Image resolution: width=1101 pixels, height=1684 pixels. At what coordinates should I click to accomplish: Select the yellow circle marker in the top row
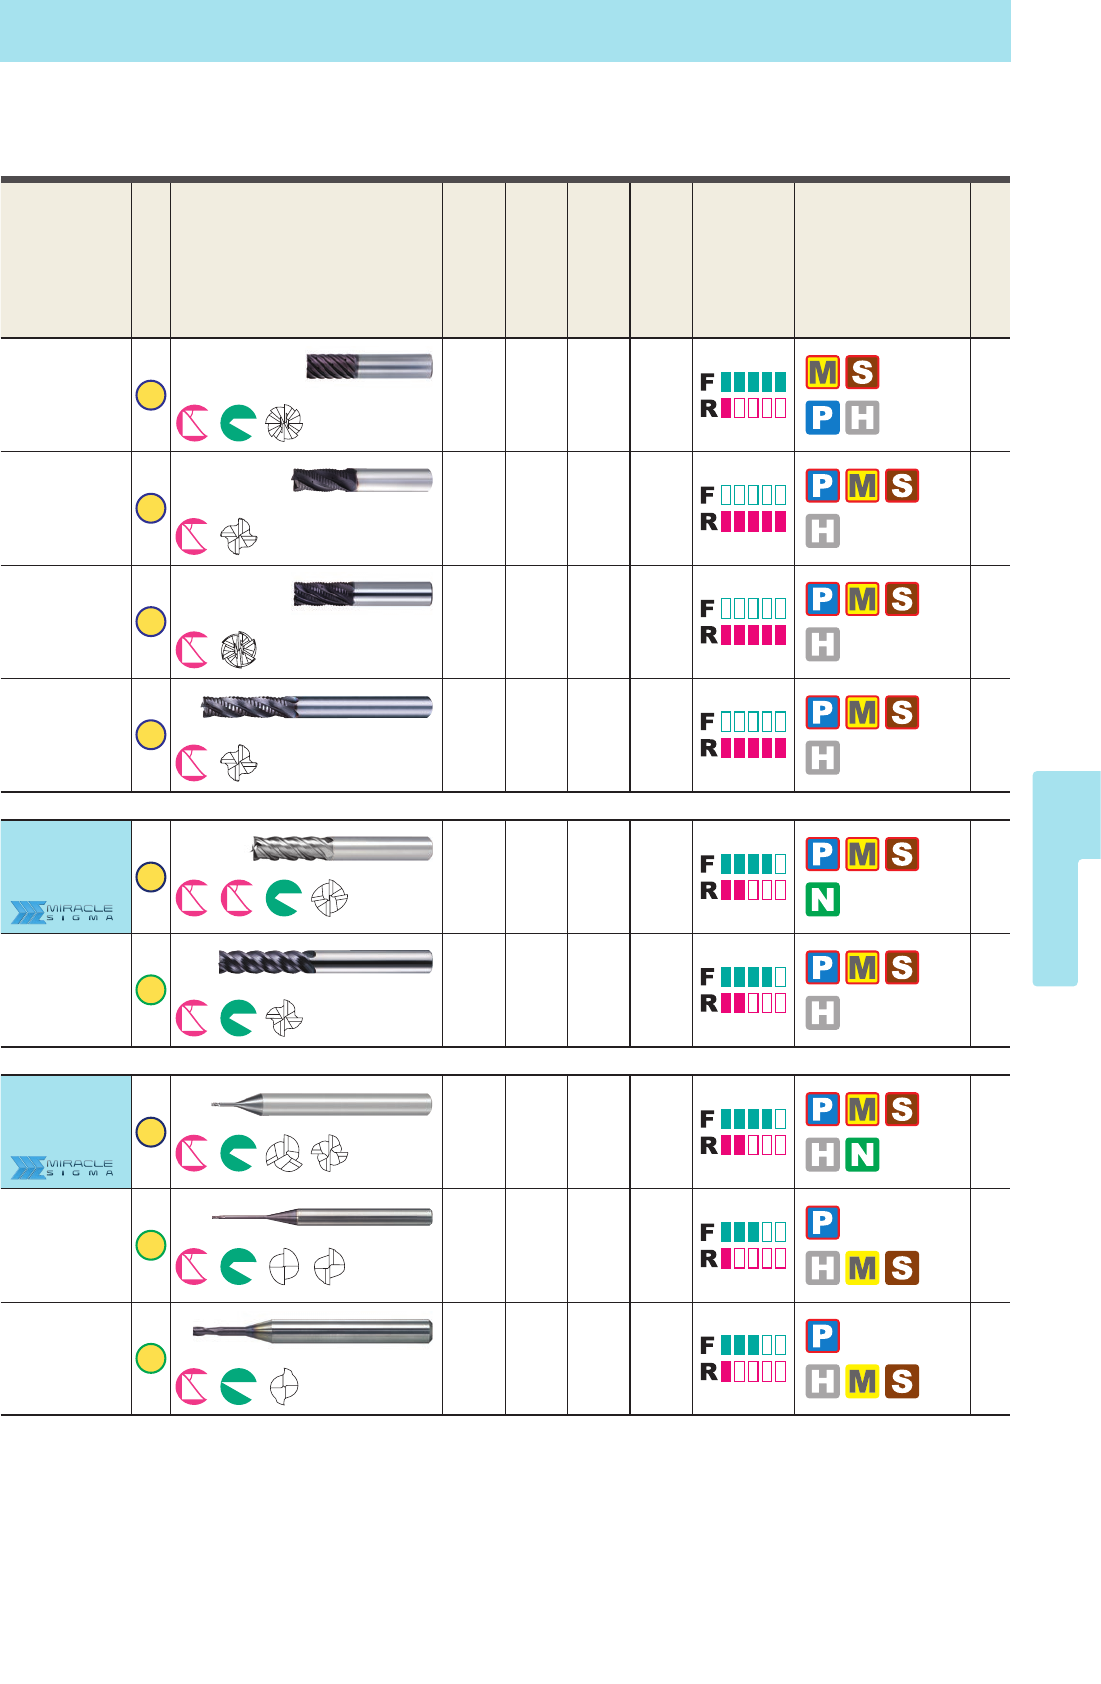[150, 395]
